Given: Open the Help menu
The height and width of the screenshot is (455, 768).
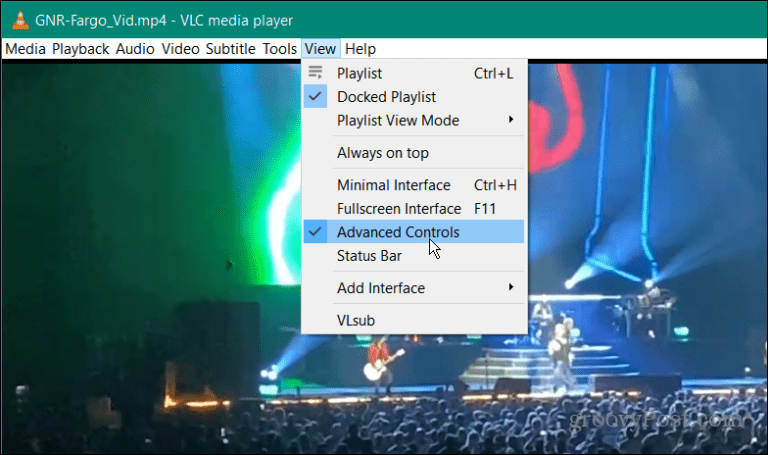Looking at the screenshot, I should tap(360, 49).
